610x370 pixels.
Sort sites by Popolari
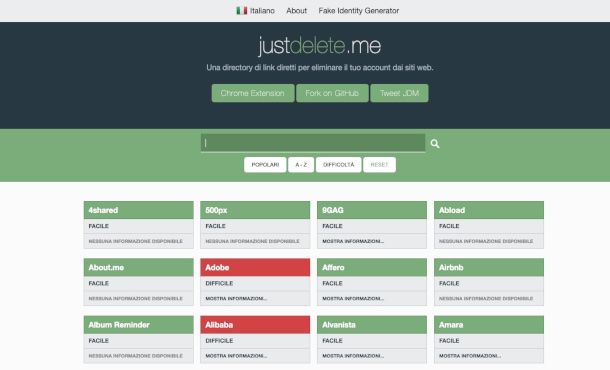pos(265,165)
